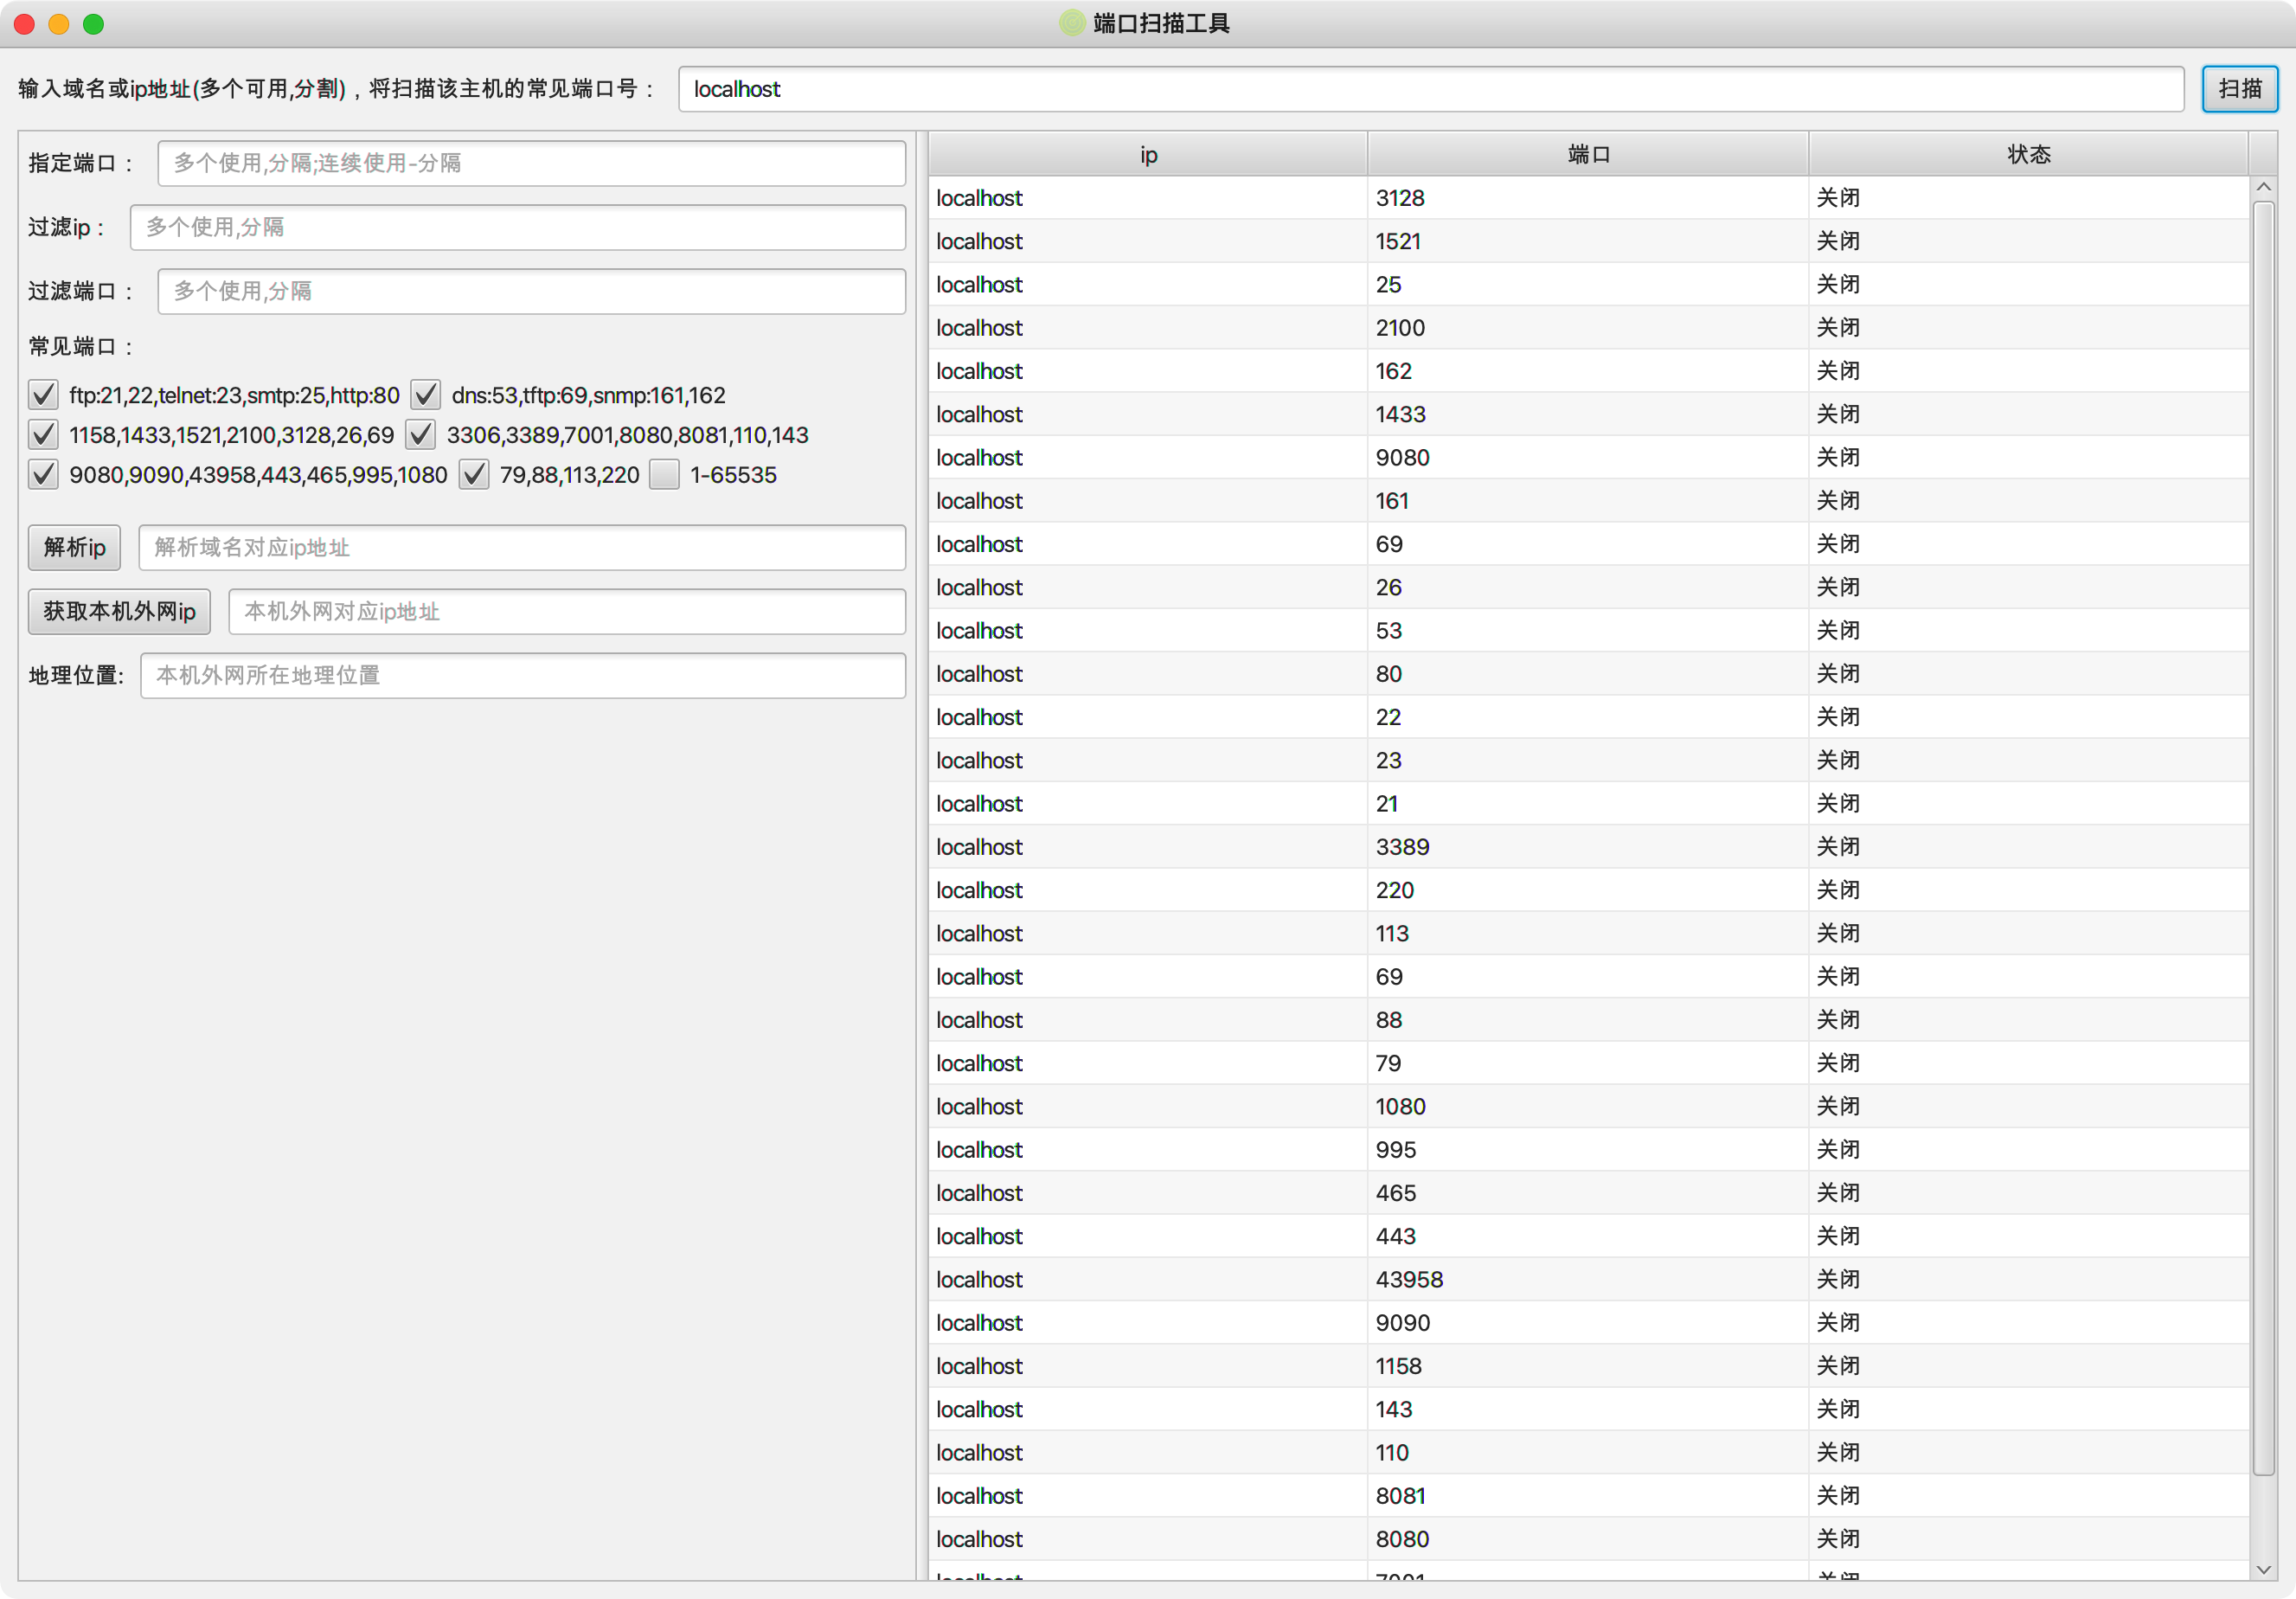Select the row with port 26
Viewport: 2296px width, 1599px height.
[x=1588, y=587]
